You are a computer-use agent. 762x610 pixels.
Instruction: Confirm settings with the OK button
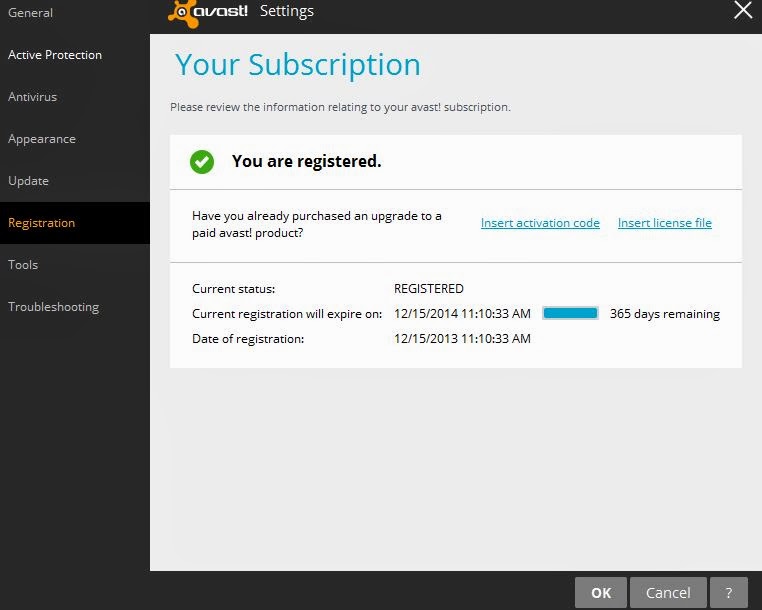tap(601, 593)
